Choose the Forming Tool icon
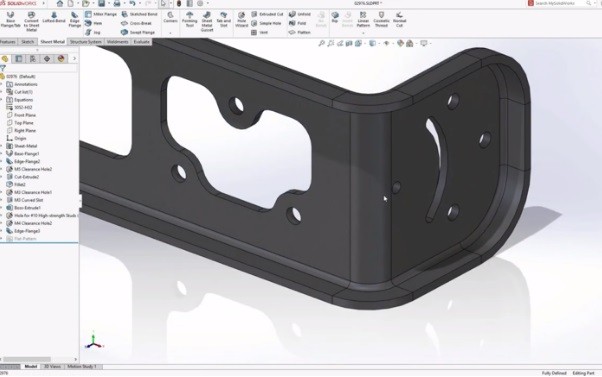 (189, 19)
